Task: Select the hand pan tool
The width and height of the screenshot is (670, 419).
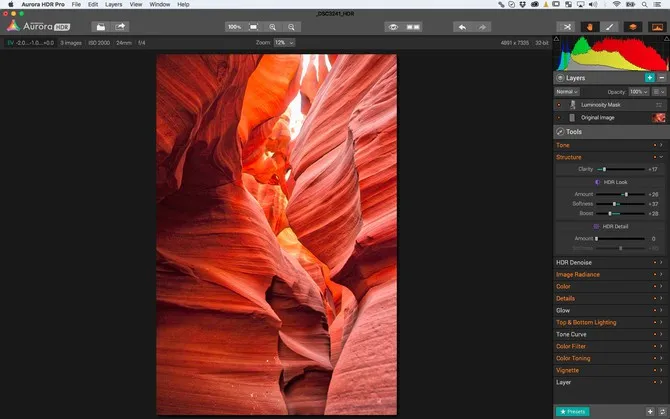Action: coord(589,27)
